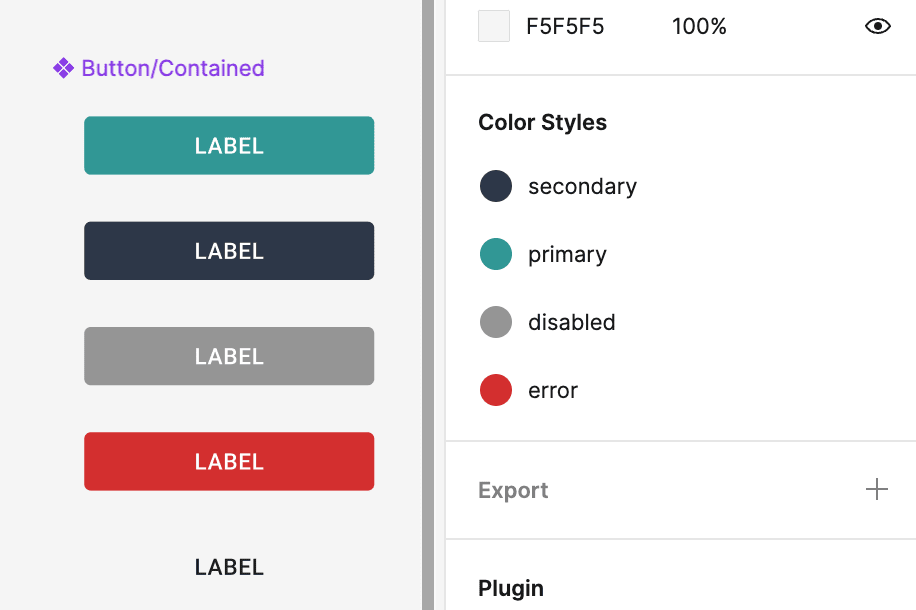Image resolution: width=916 pixels, height=610 pixels.
Task: Select the teal primary LABEL button
Action: (x=229, y=146)
